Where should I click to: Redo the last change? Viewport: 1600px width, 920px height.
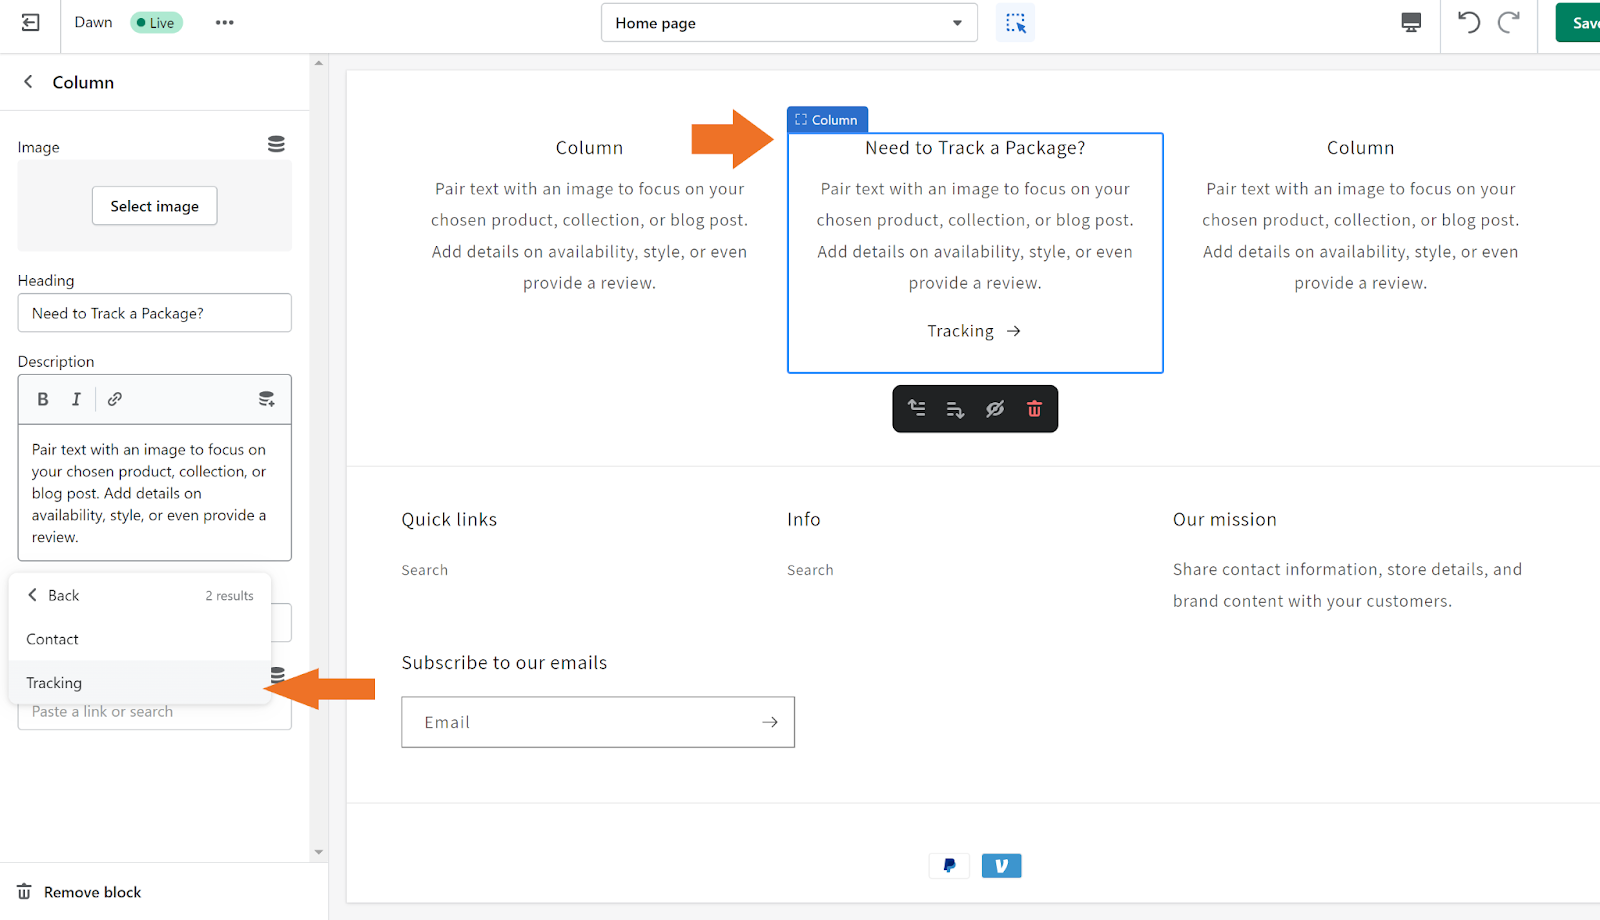tap(1509, 22)
